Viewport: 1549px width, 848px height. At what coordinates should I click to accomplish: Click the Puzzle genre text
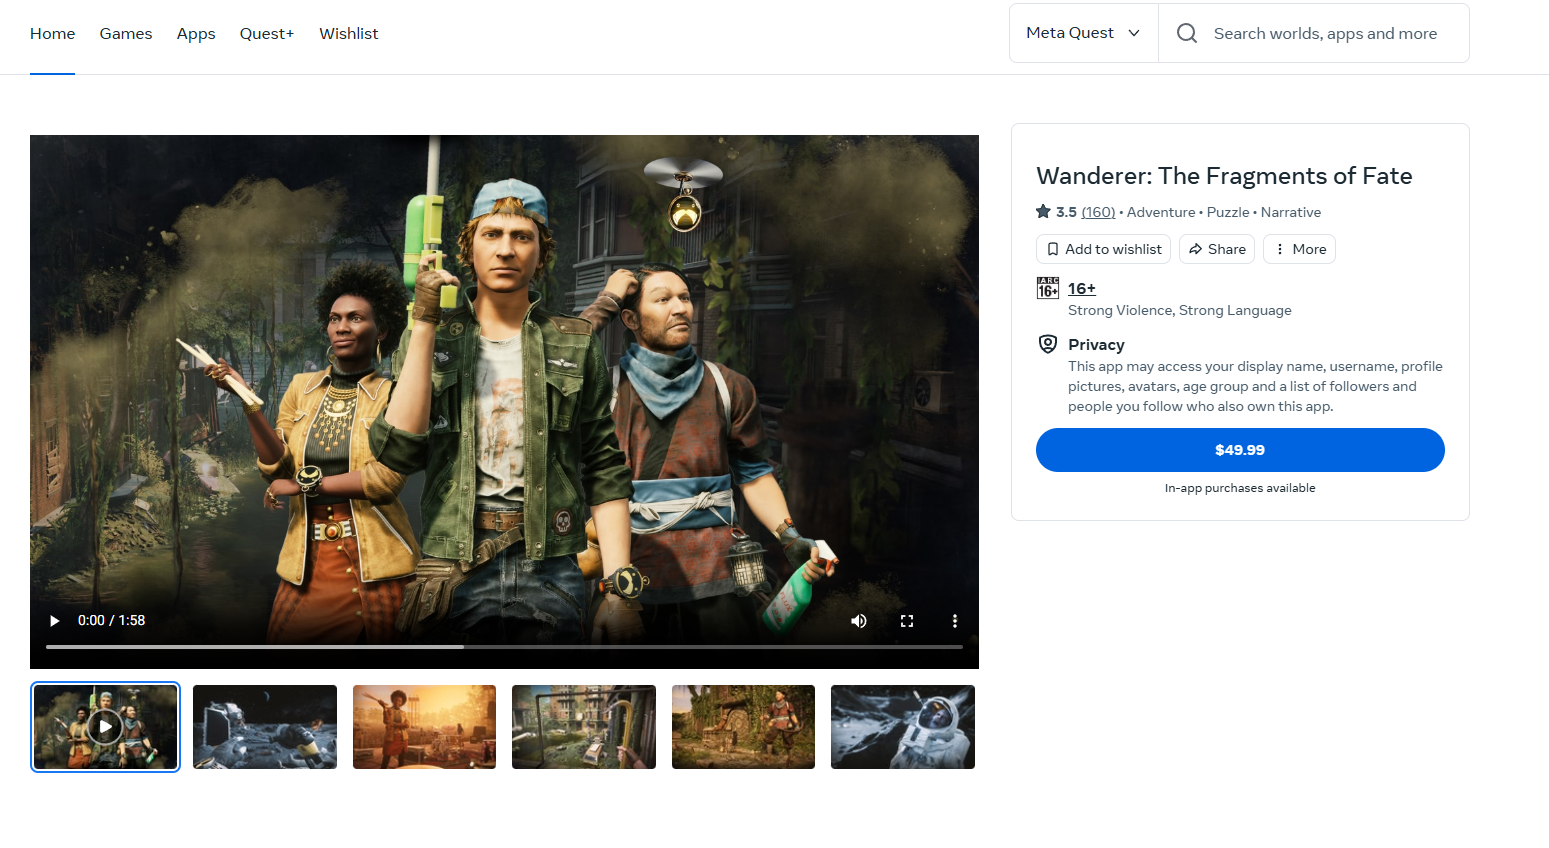tap(1228, 212)
